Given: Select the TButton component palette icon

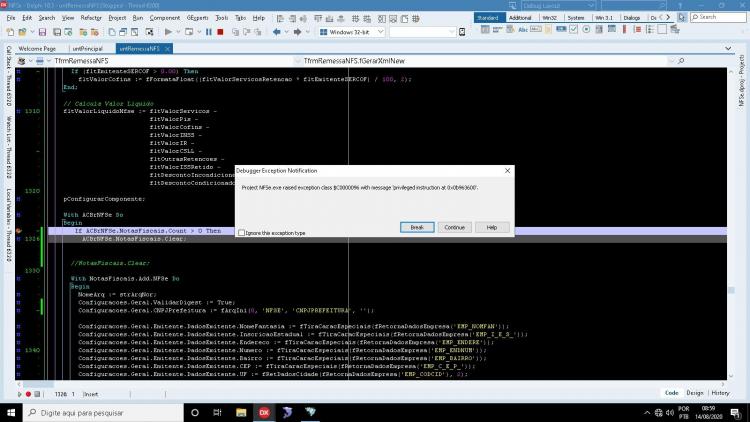Looking at the screenshot, I should [x=561, y=29].
